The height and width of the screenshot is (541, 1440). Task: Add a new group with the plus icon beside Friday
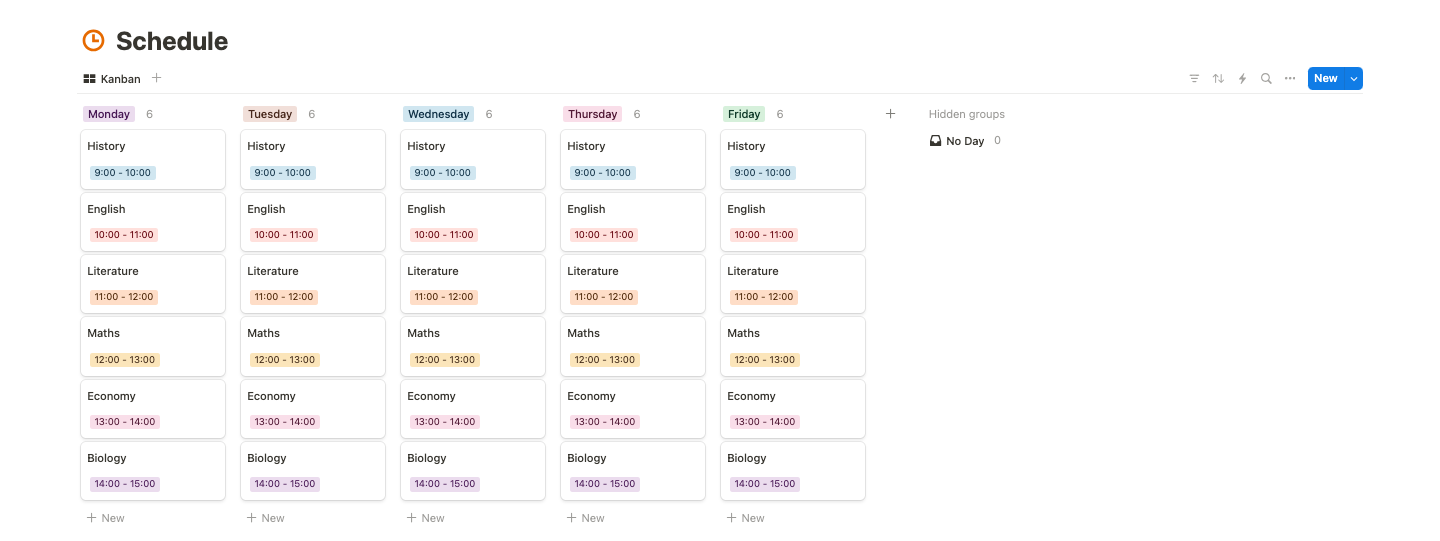point(890,114)
